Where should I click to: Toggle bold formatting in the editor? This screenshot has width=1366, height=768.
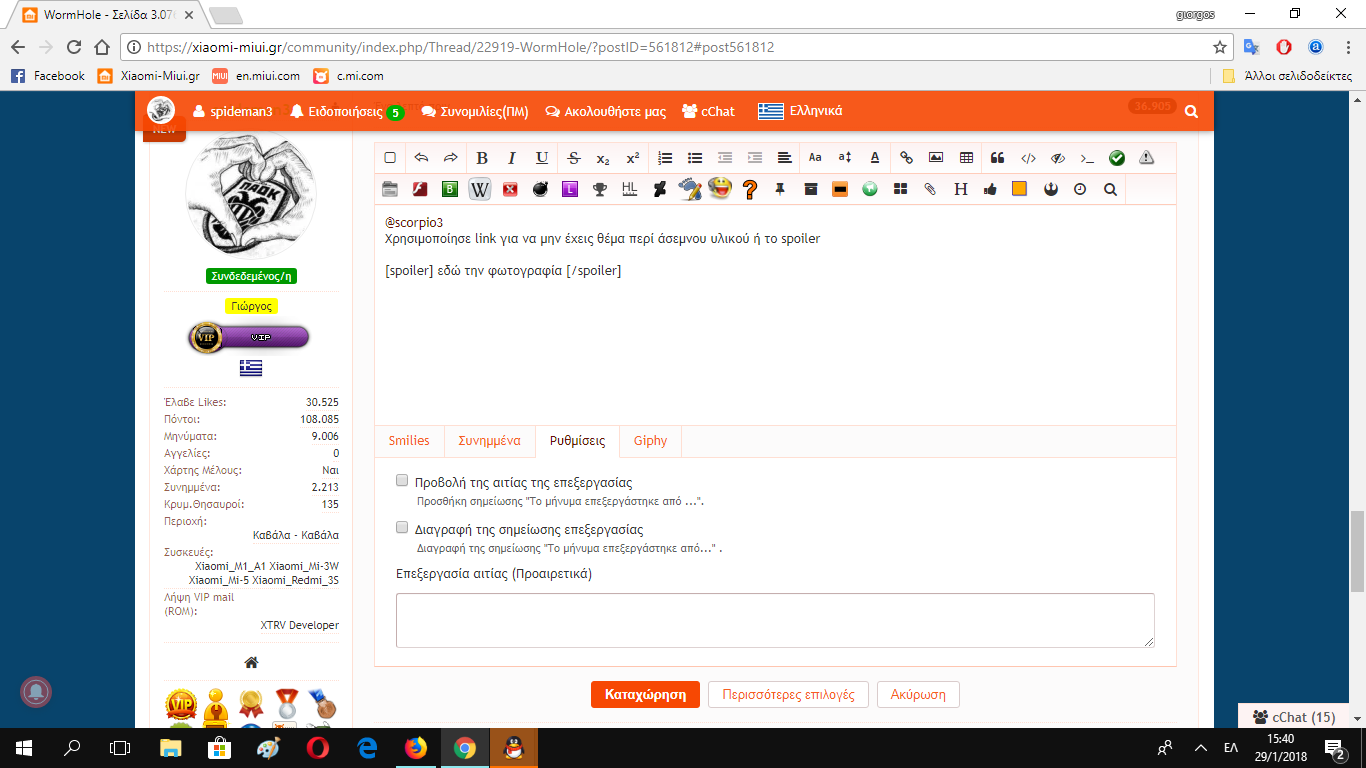[x=482, y=158]
